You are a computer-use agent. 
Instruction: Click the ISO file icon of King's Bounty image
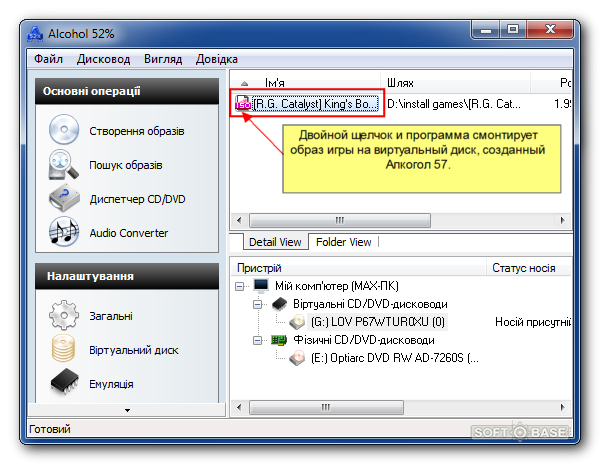pos(243,103)
